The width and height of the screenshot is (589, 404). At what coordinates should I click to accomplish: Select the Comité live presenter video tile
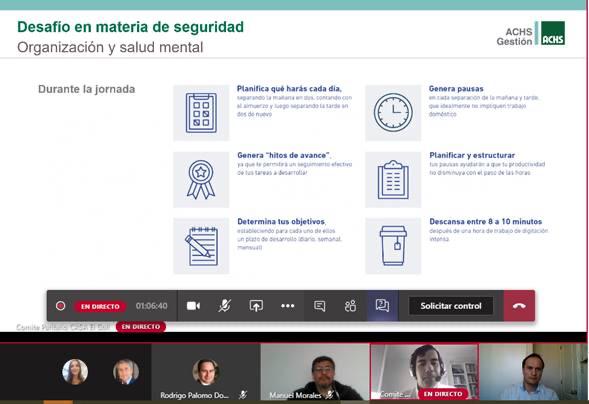(424, 372)
